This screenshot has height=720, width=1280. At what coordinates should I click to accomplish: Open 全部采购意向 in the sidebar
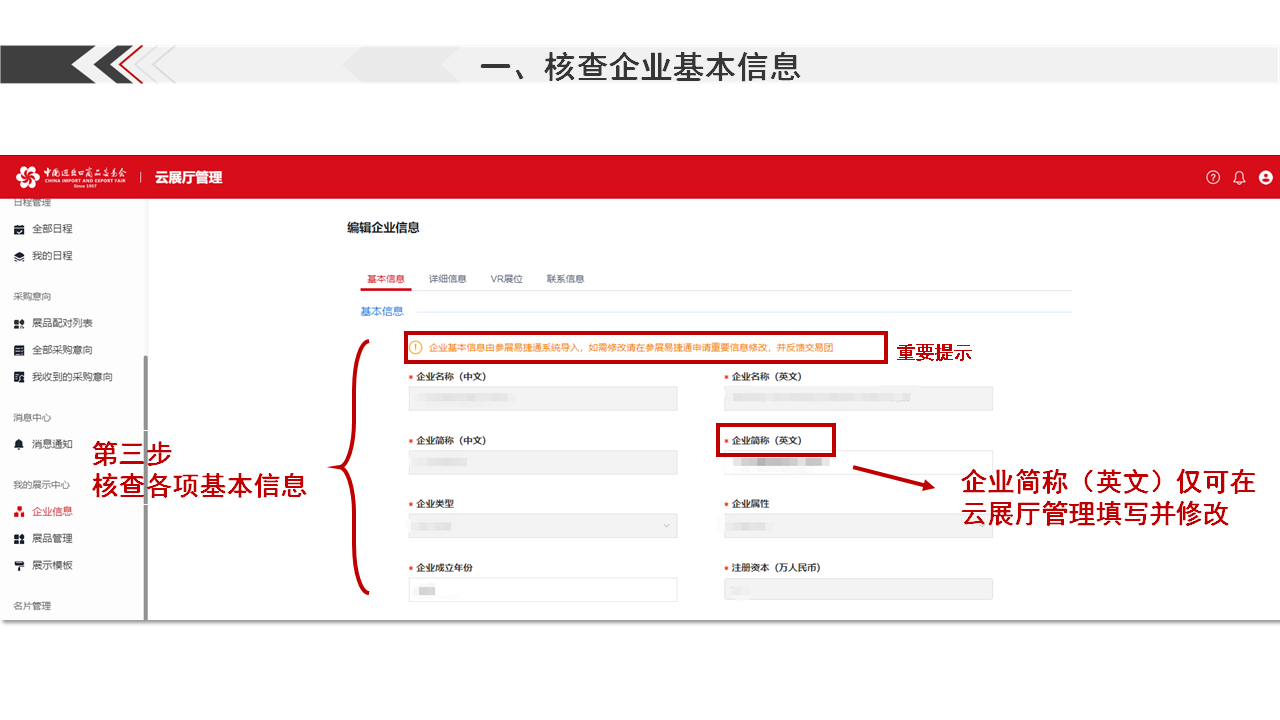coord(62,350)
